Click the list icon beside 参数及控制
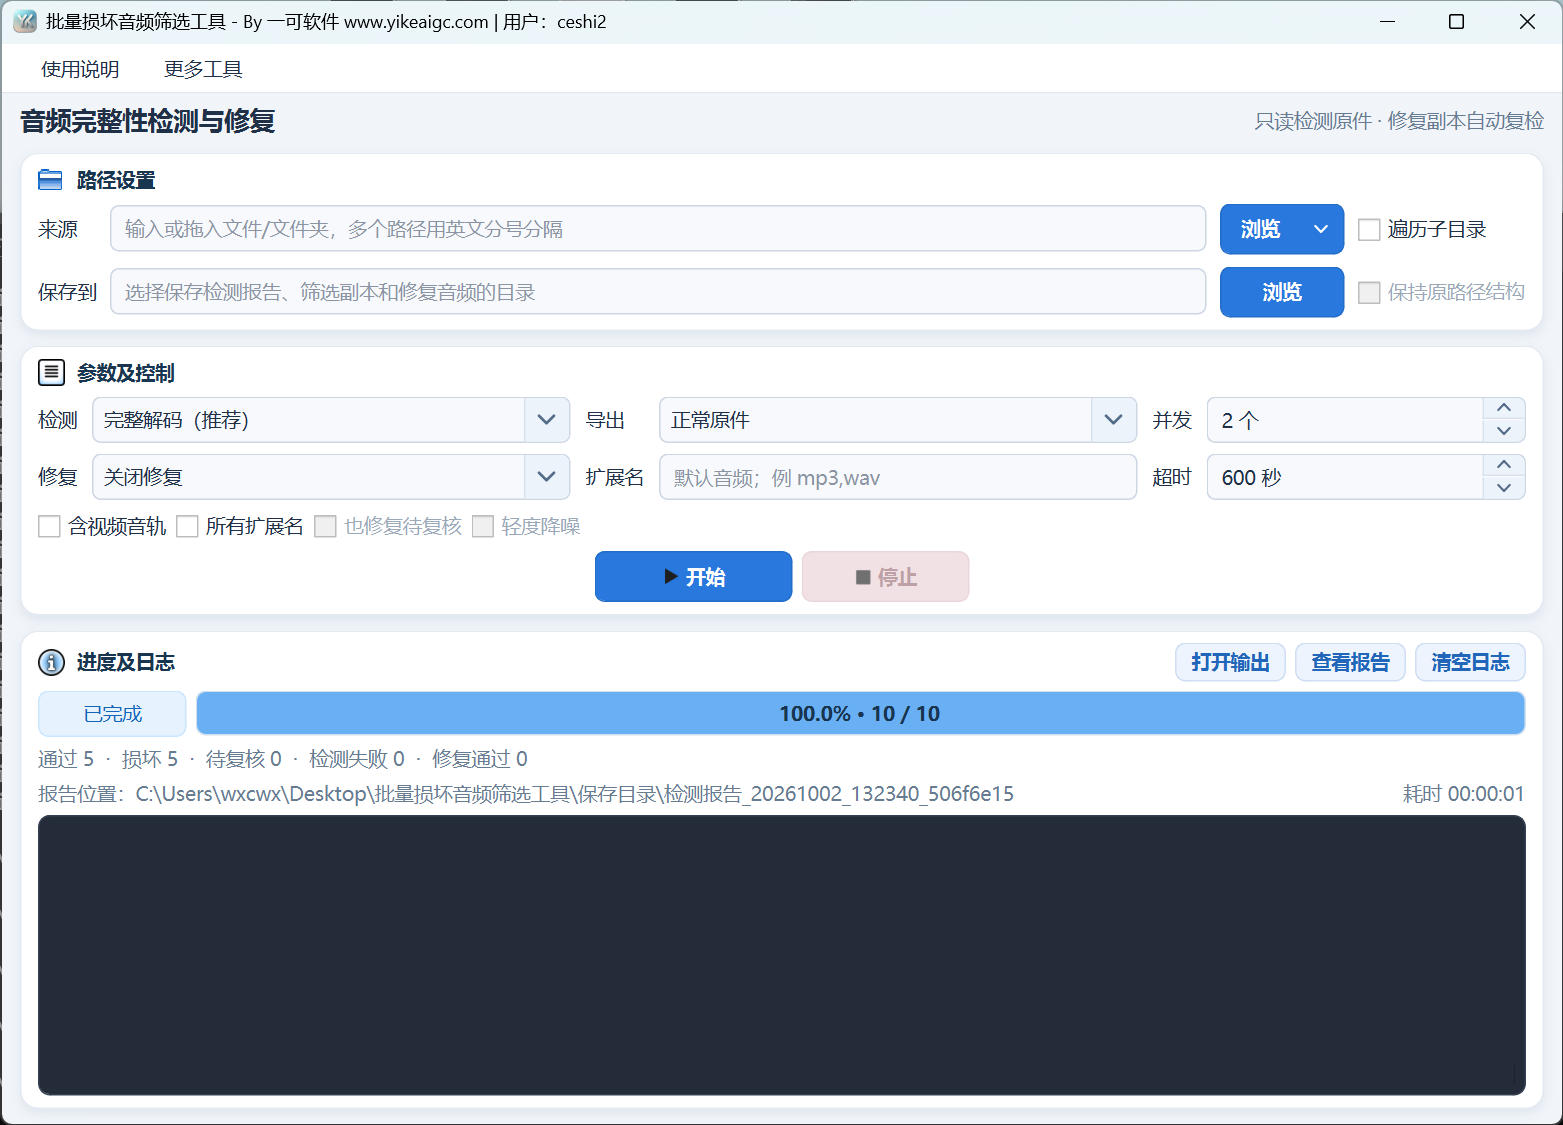 [51, 373]
